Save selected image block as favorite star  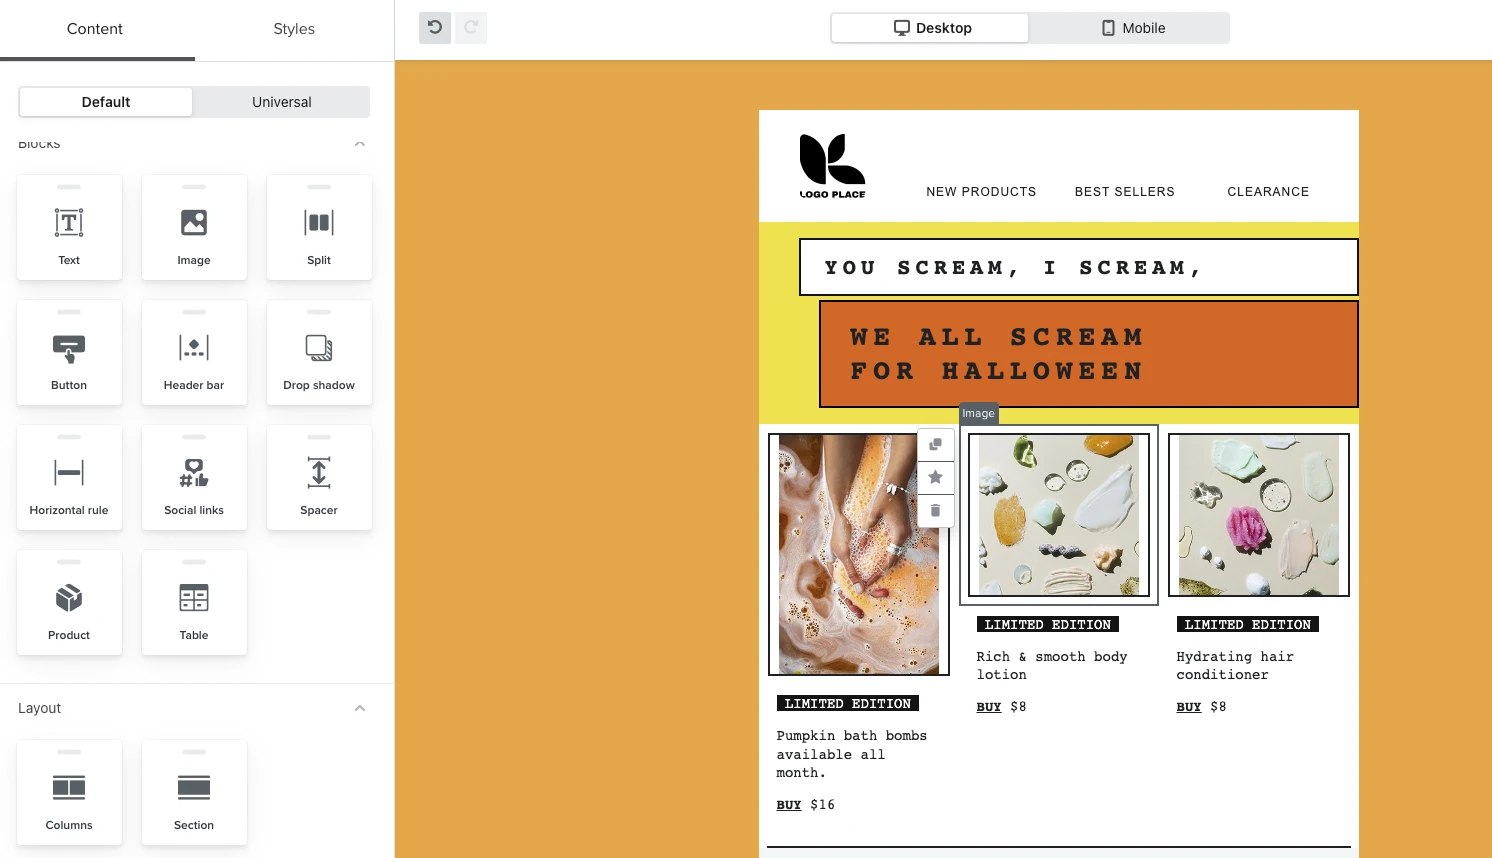(935, 477)
